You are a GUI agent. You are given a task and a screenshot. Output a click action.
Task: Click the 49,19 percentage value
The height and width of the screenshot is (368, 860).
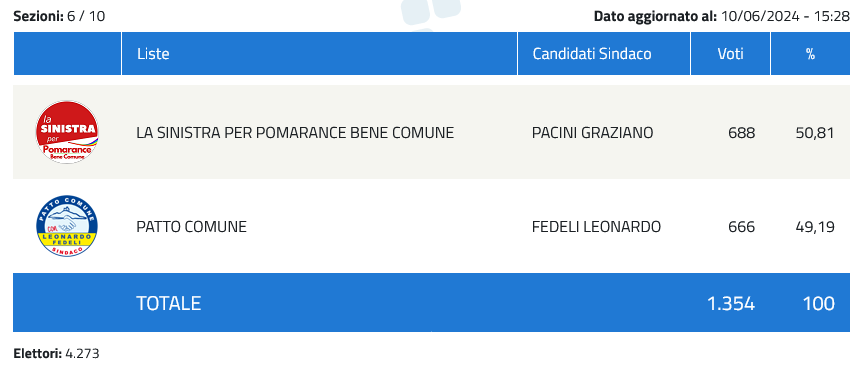pos(815,227)
